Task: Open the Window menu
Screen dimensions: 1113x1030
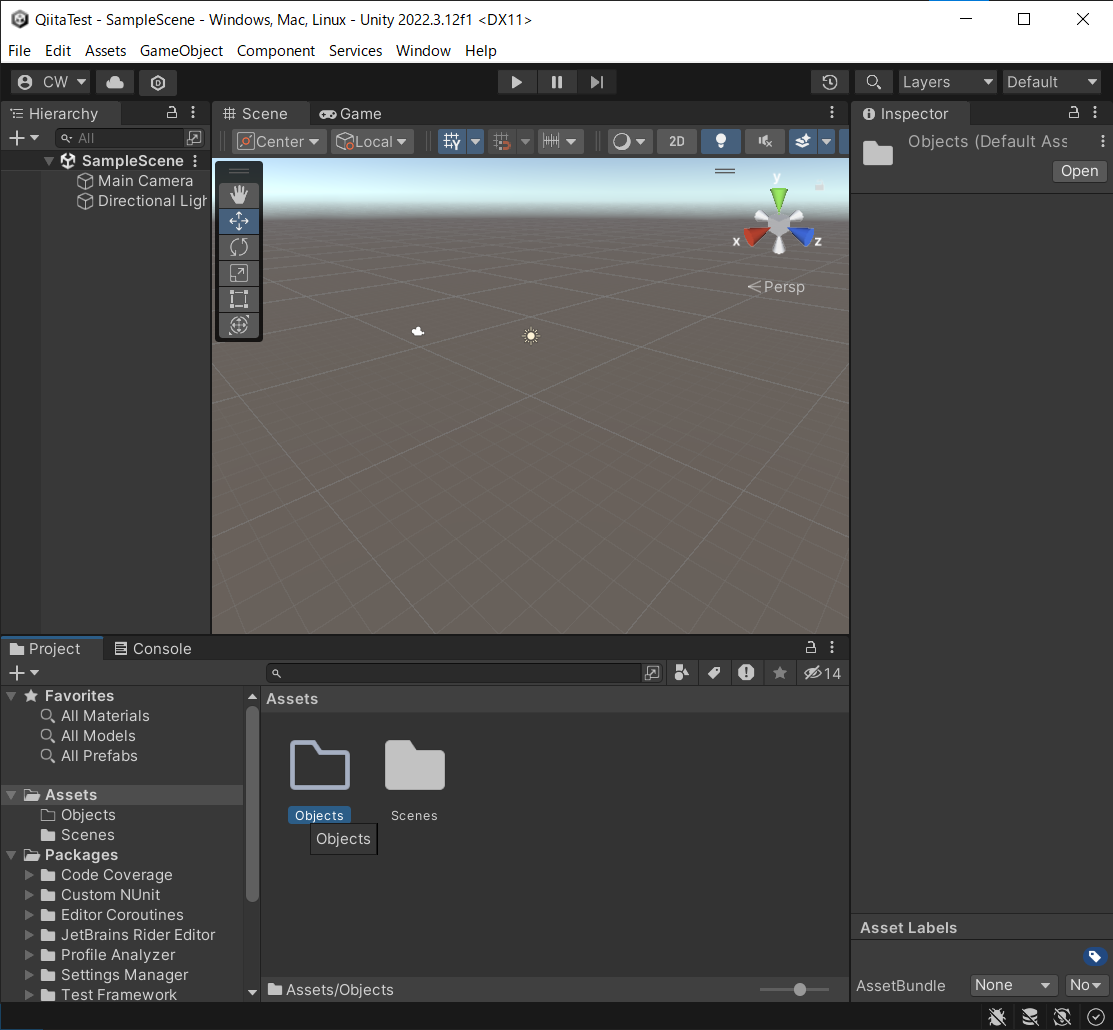Action: click(x=423, y=50)
